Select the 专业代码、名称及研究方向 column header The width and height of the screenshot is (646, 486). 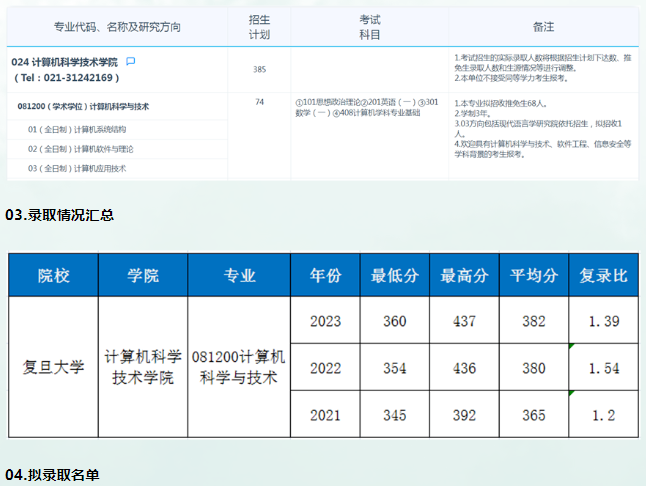point(117,27)
